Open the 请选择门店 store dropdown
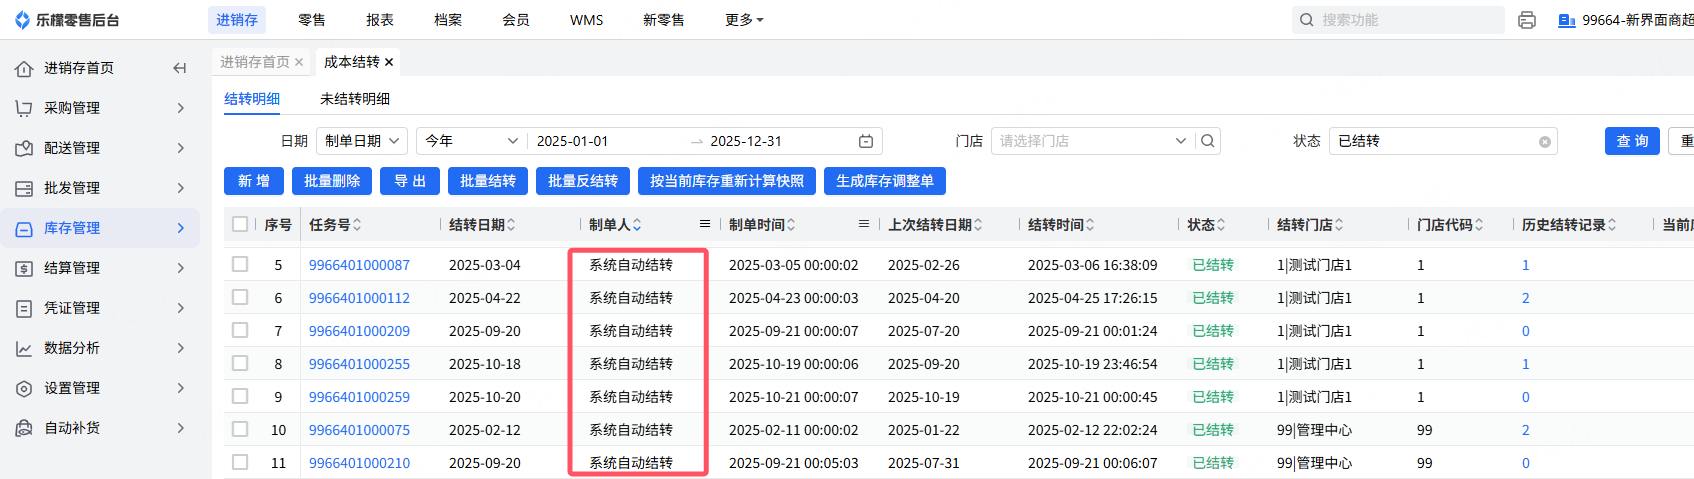Image resolution: width=1694 pixels, height=479 pixels. coord(1092,141)
